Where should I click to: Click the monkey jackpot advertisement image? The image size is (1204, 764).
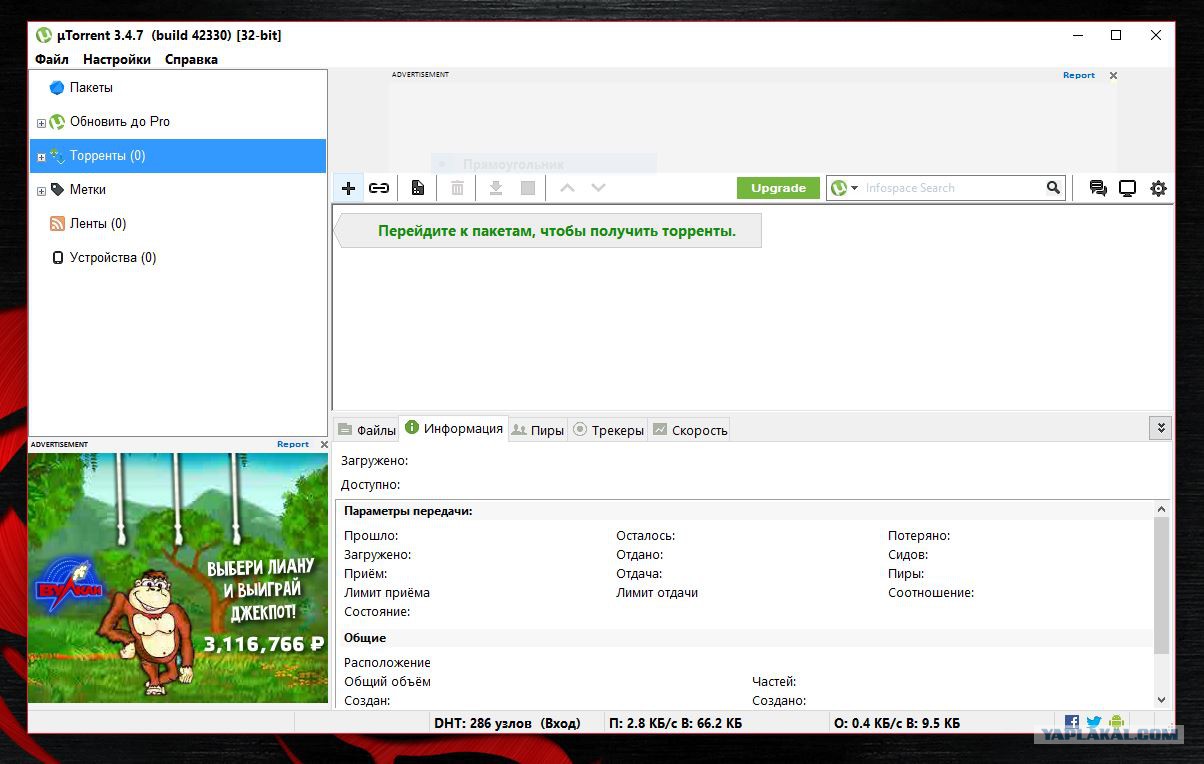[x=178, y=577]
